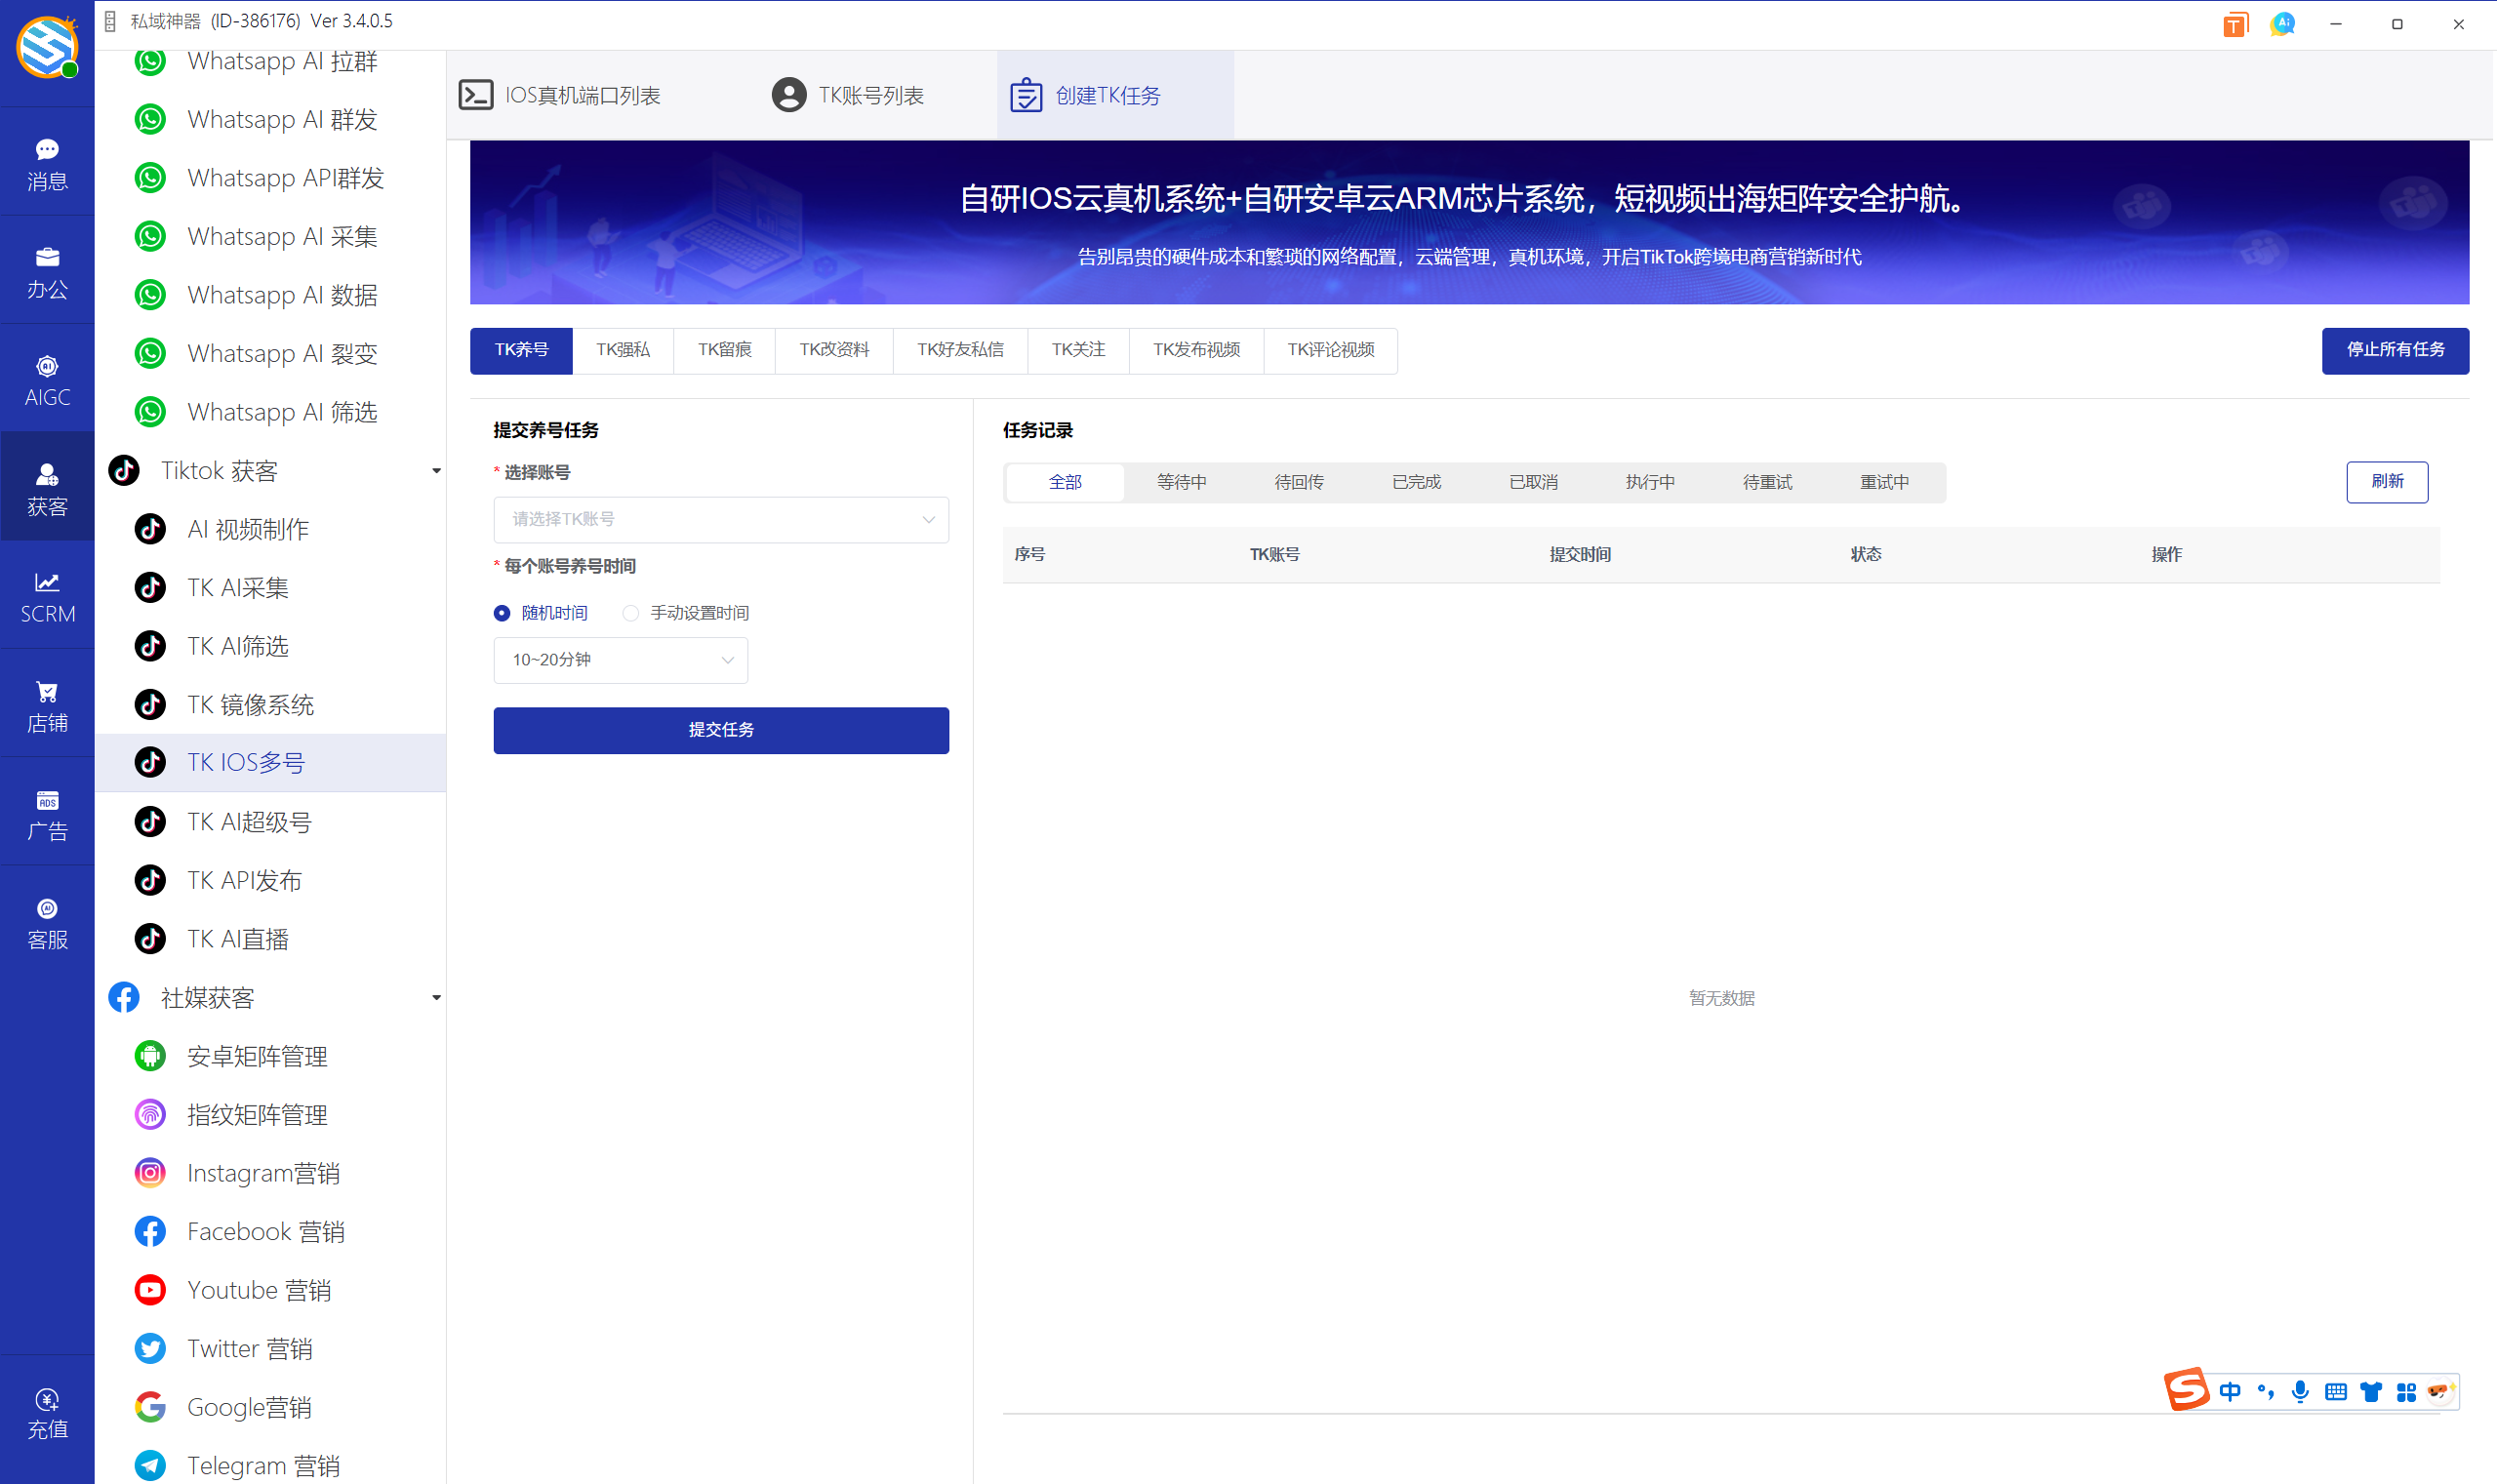Click the Sogou input microphone icon in the tray
This screenshot has height=1484, width=2497.
click(2301, 1391)
